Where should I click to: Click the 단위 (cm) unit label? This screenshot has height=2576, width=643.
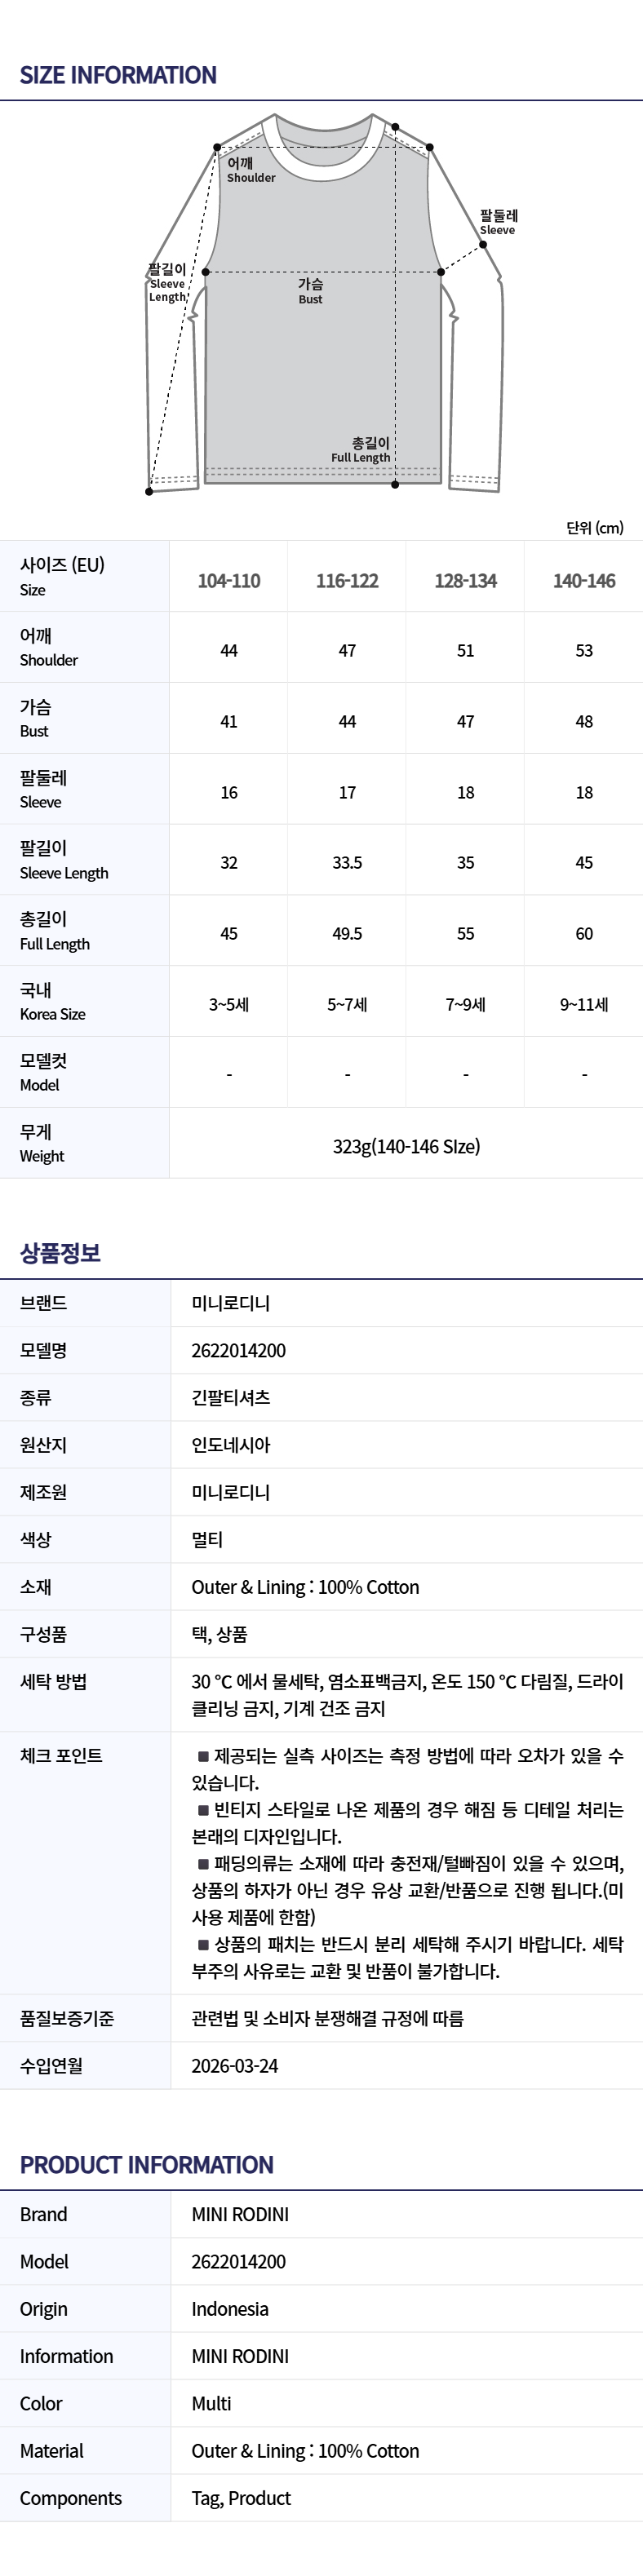(594, 528)
